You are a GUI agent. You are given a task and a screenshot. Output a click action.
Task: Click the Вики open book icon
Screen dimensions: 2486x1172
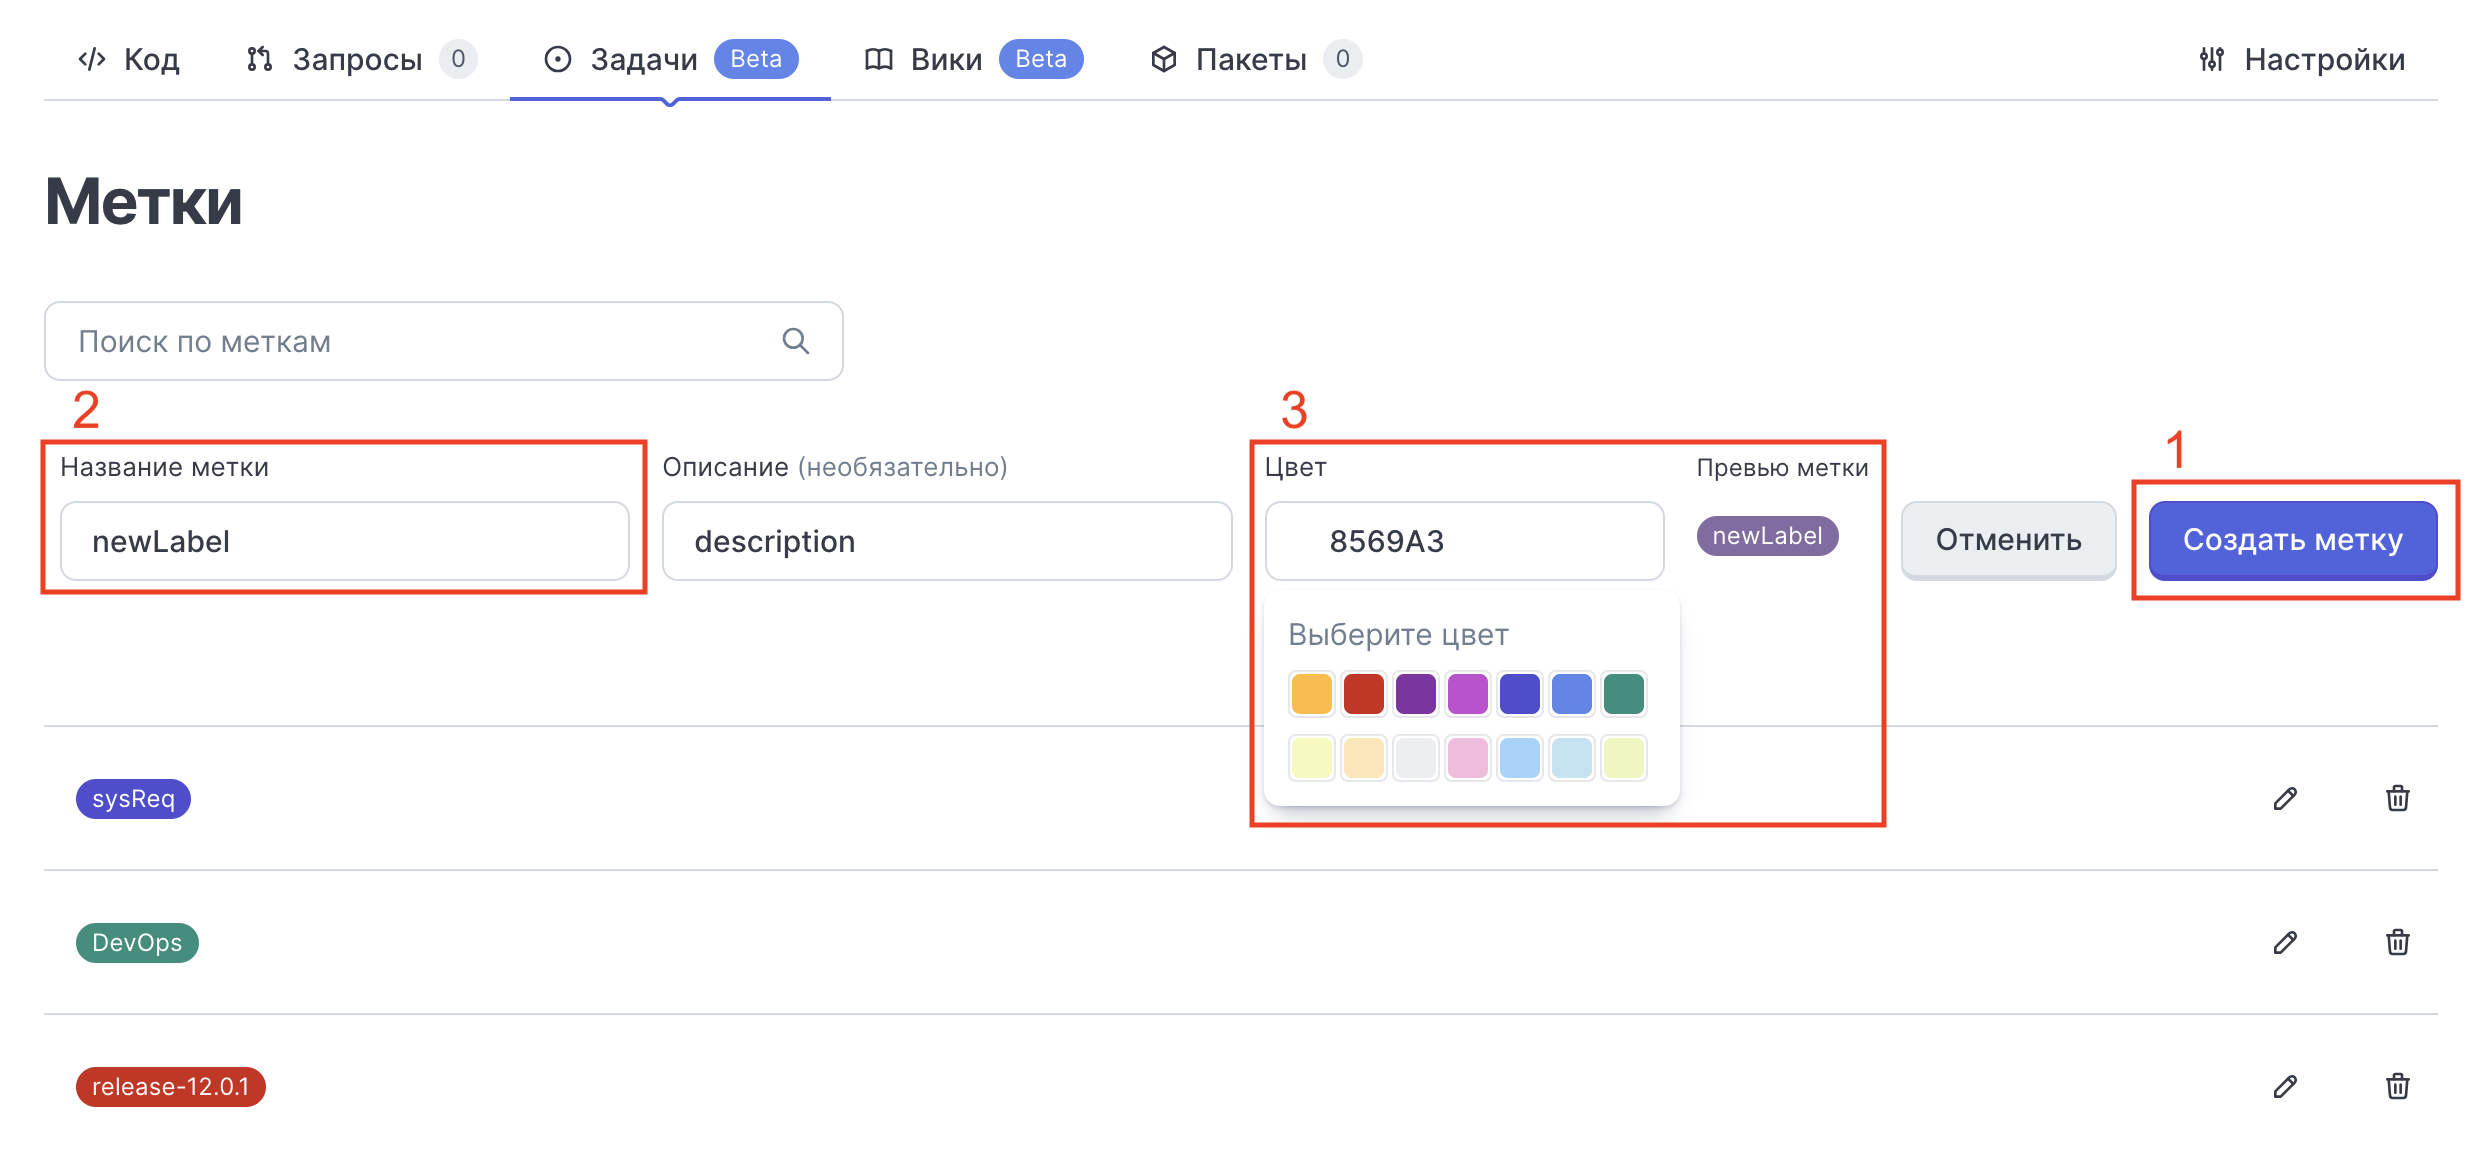pyautogui.click(x=878, y=60)
